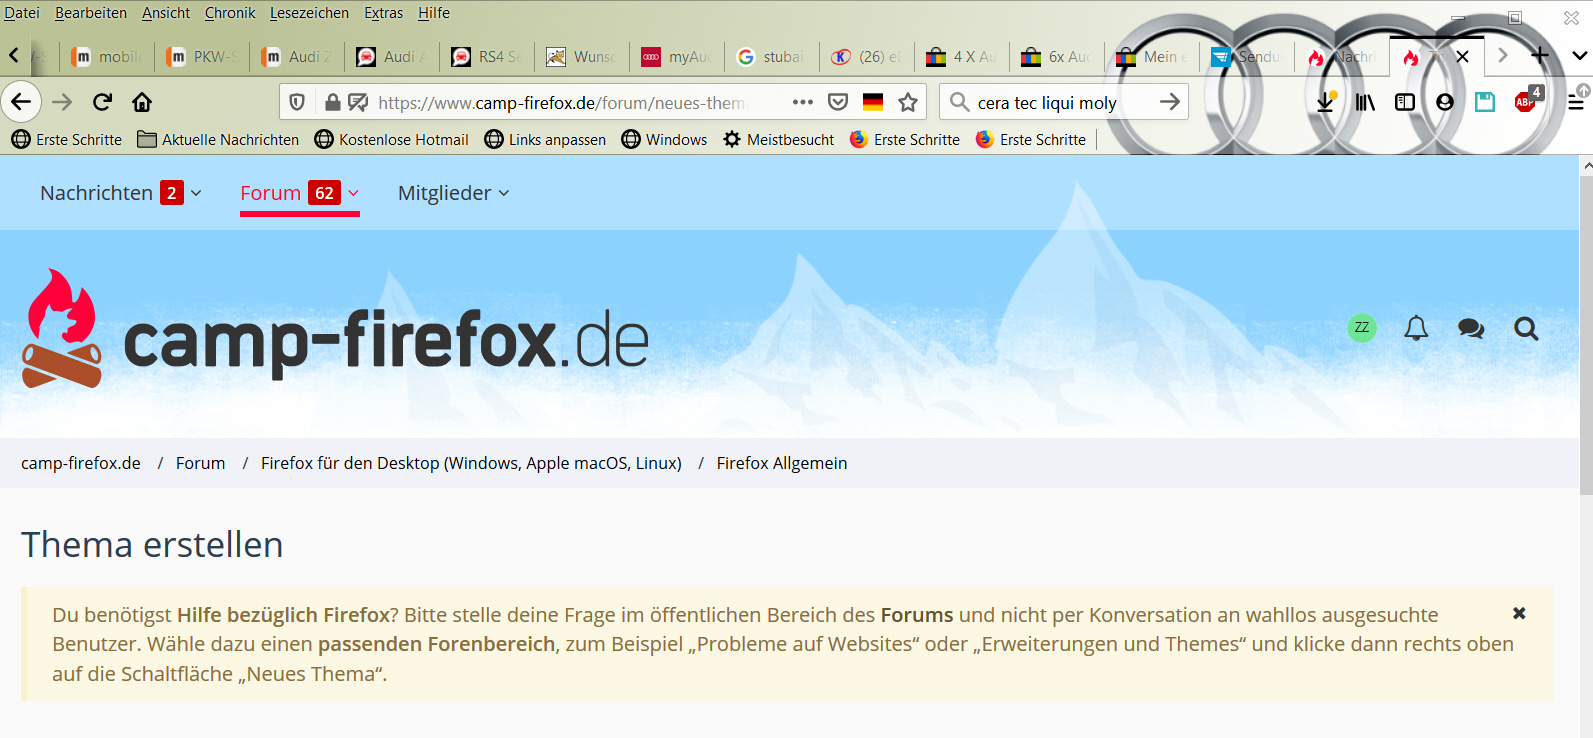This screenshot has width=1593, height=738.
Task: Switch to the PKW-S tab
Action: 202,57
